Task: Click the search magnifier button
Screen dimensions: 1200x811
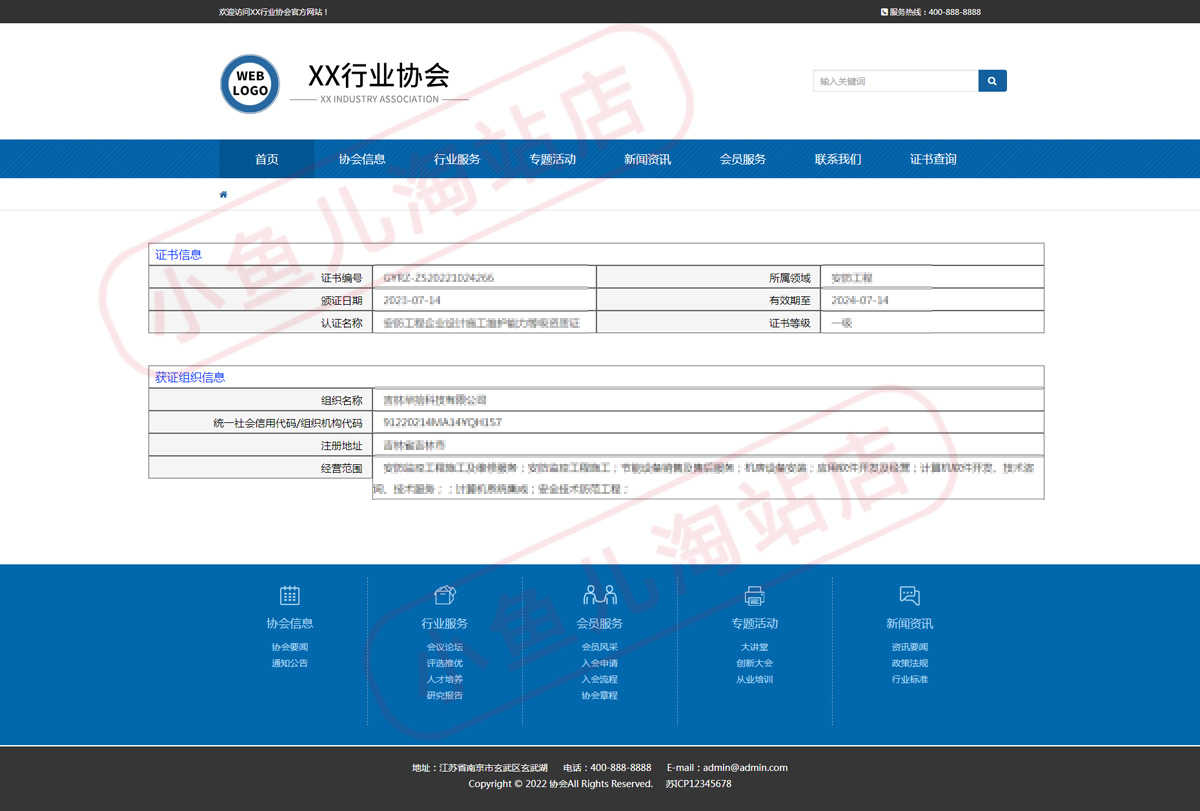Action: tap(992, 81)
